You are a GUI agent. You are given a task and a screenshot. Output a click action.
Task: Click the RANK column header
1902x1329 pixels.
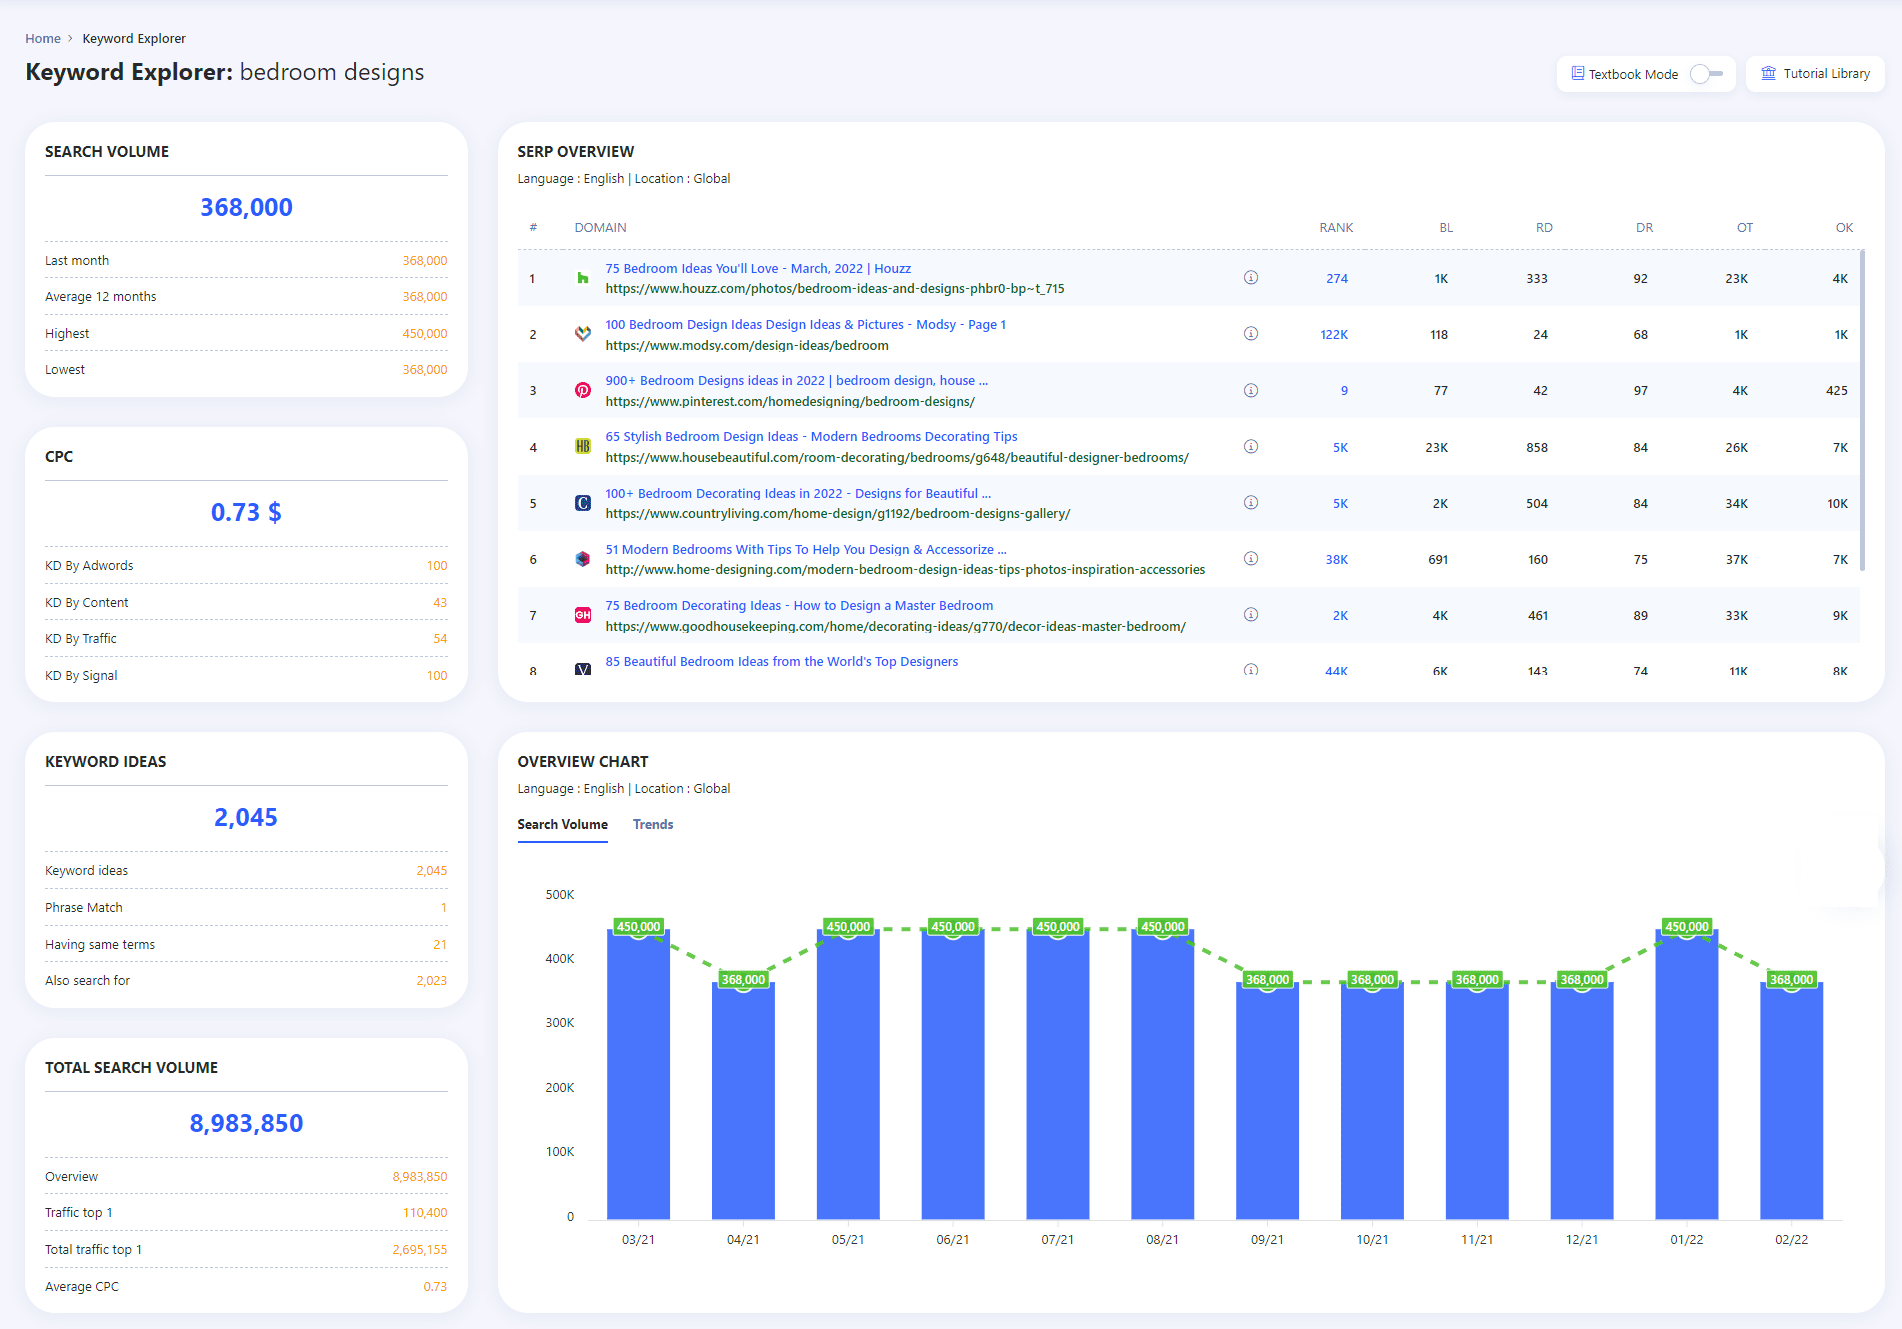click(x=1336, y=228)
